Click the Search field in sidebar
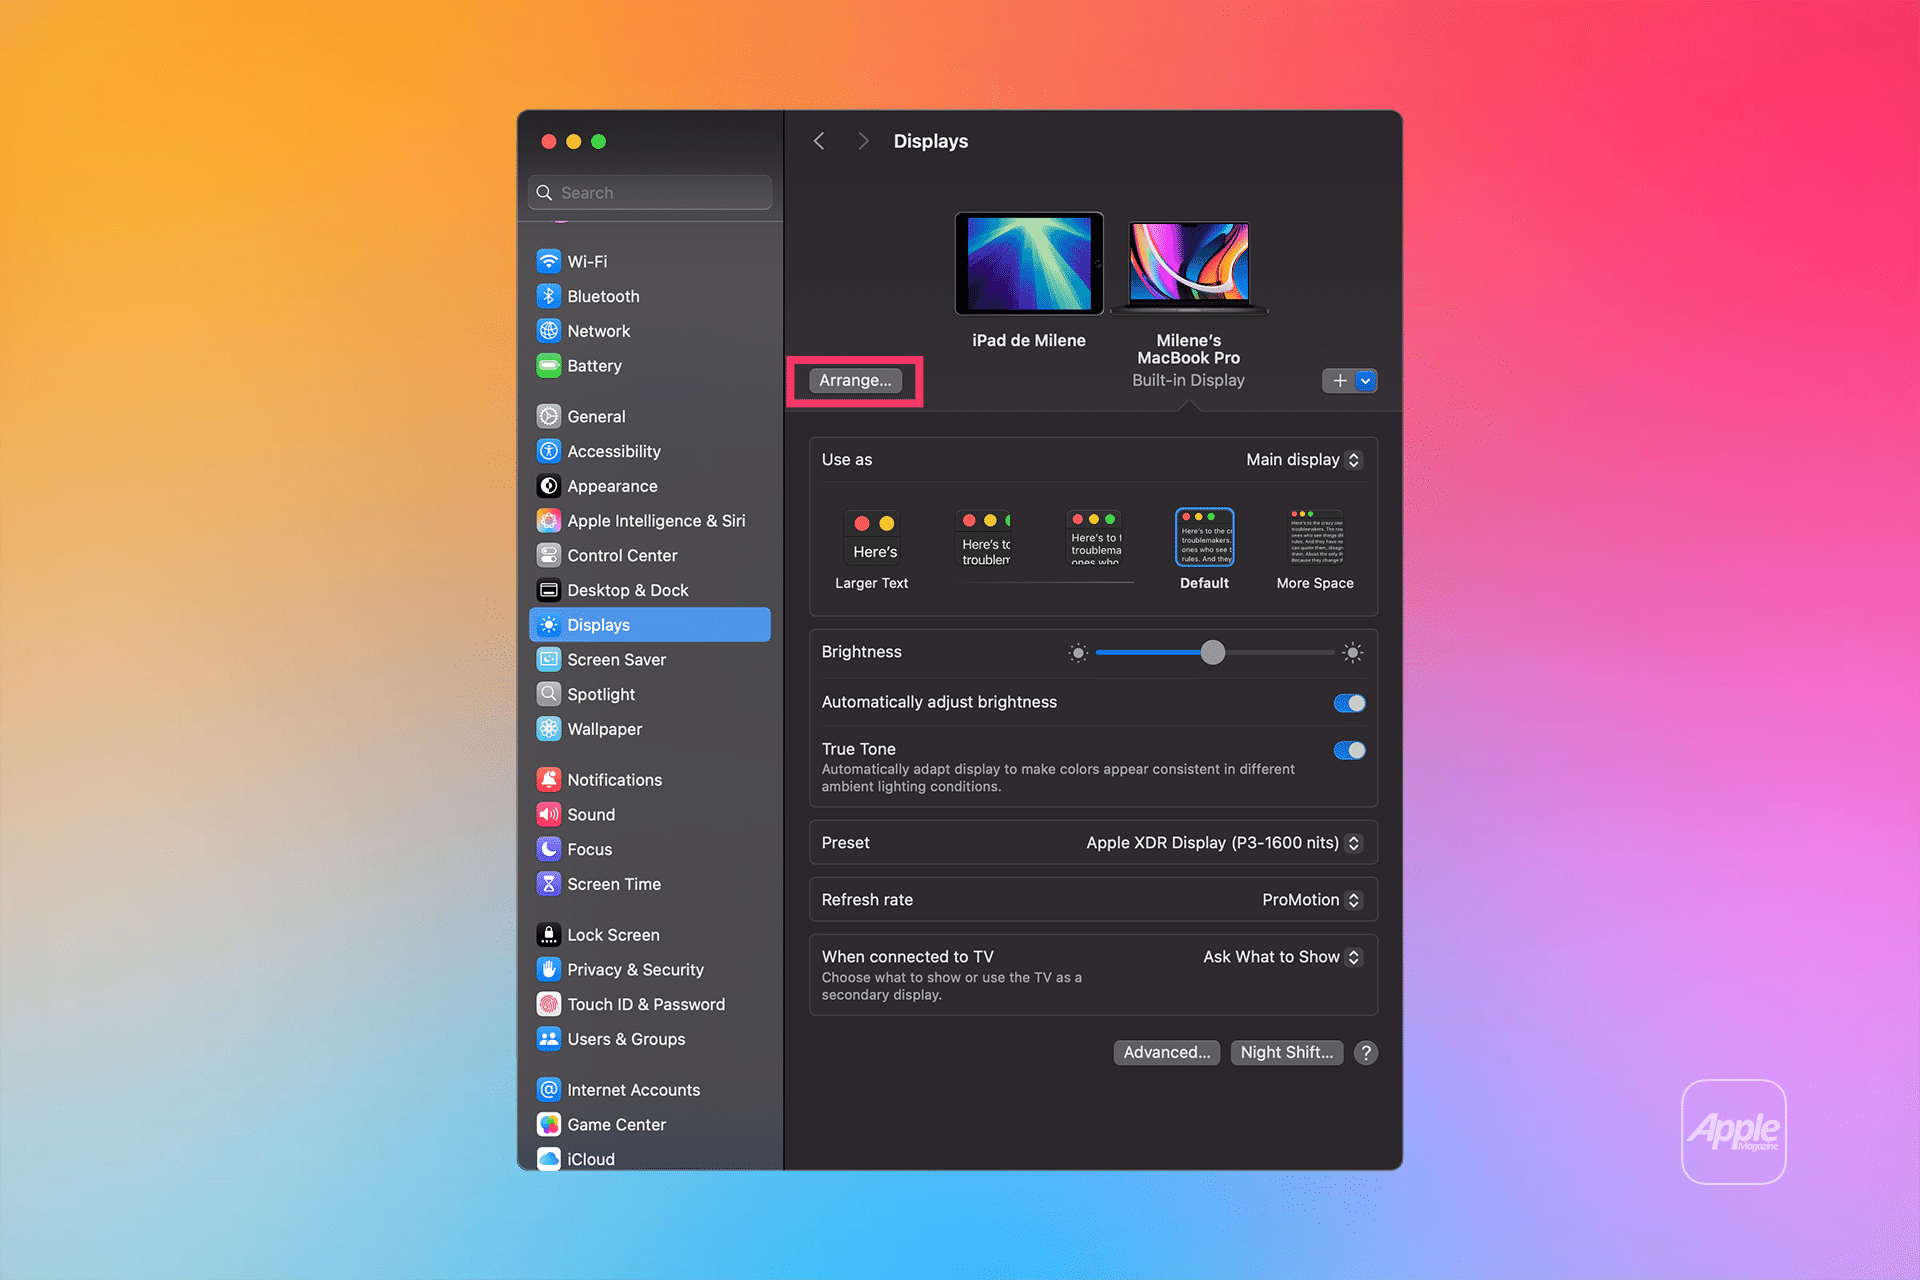The image size is (1920, 1280). pos(650,192)
